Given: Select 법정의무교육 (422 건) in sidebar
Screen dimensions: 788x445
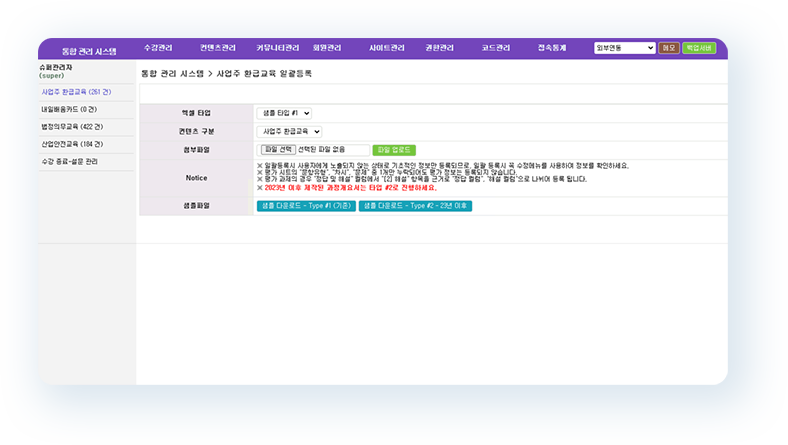Looking at the screenshot, I should point(71,126).
